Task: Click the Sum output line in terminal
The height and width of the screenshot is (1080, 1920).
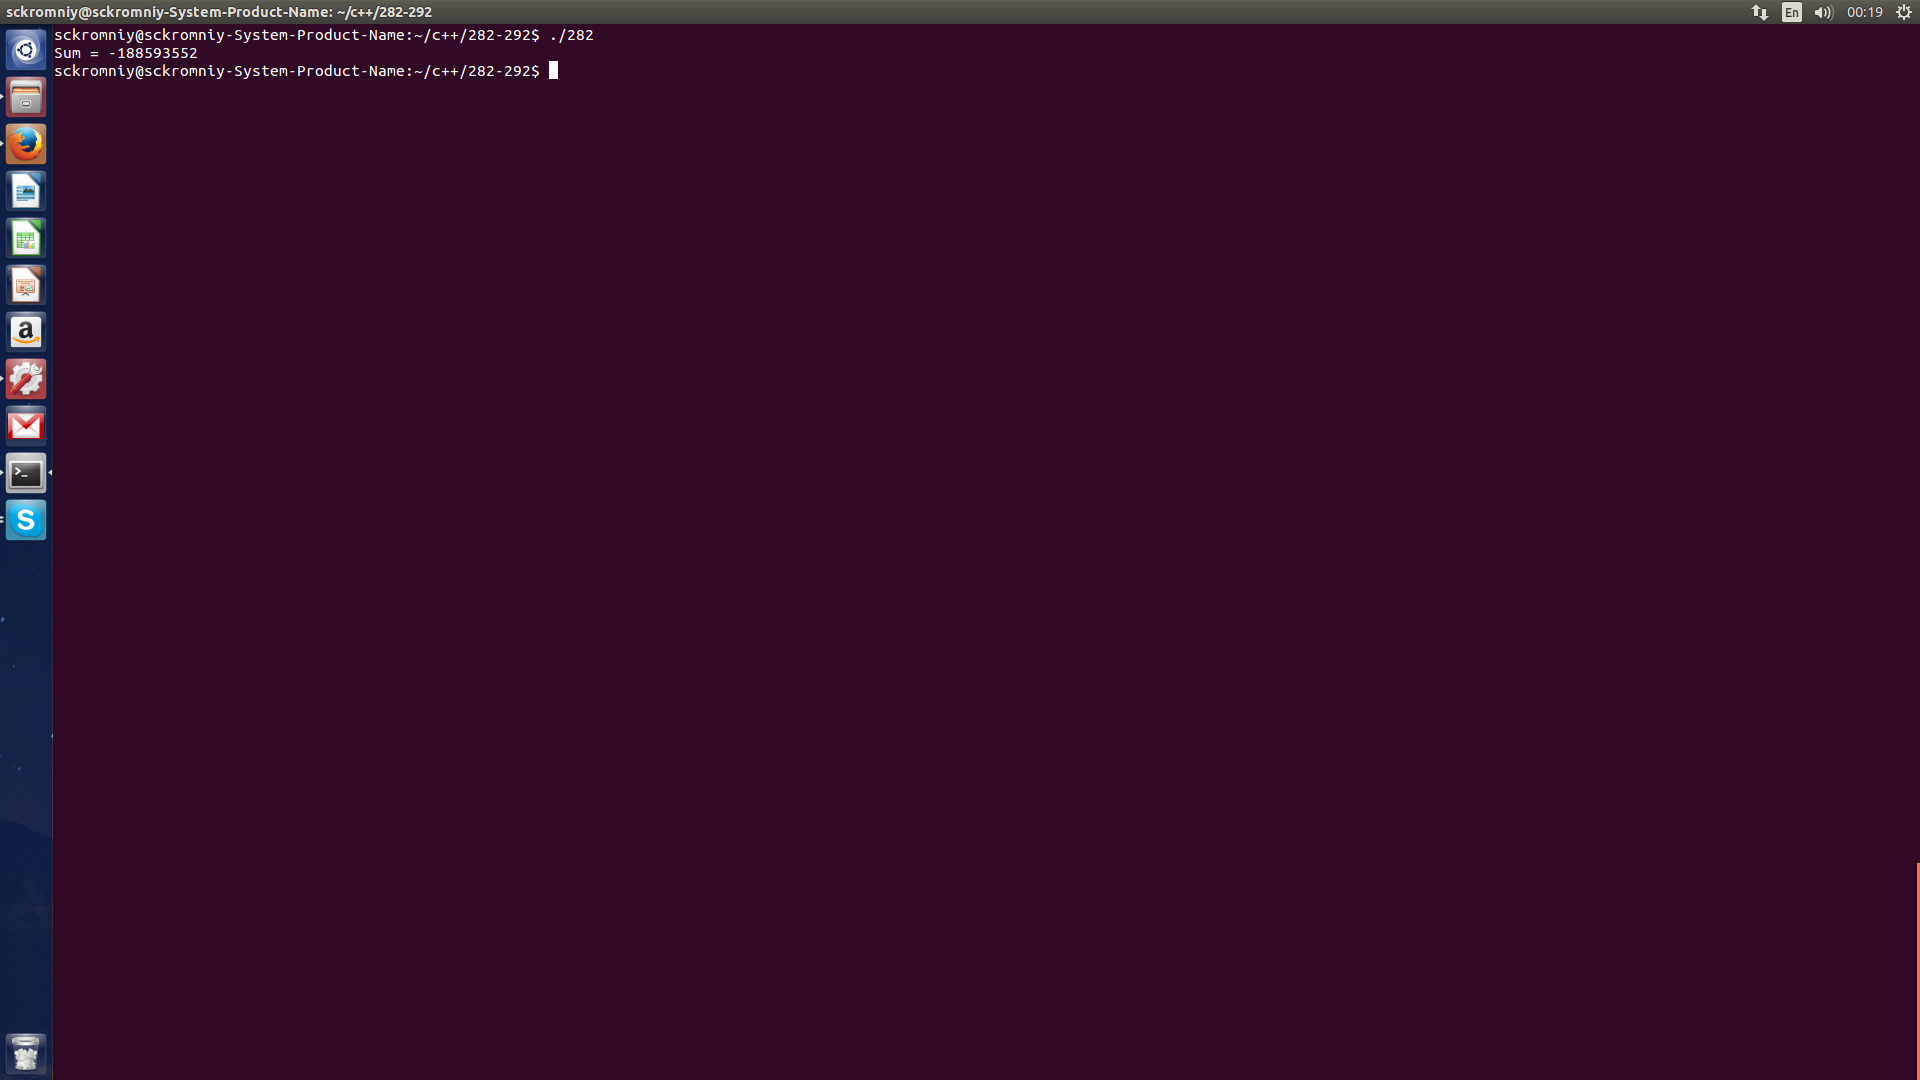Action: (x=126, y=53)
